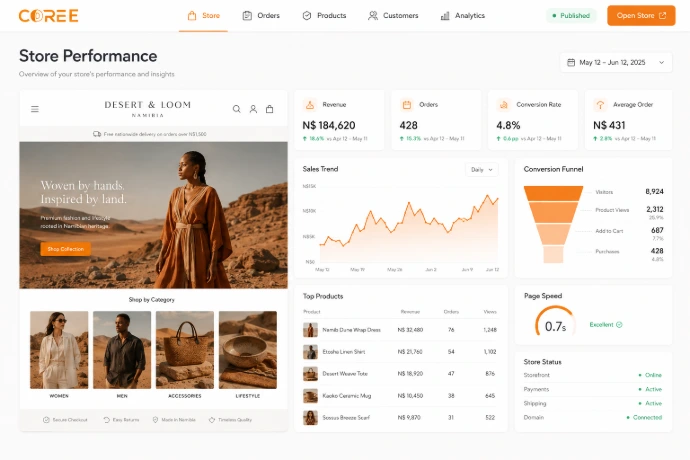This screenshot has height=460, width=690.
Task: Click the DESERT & LOOM store title
Action: click(148, 105)
